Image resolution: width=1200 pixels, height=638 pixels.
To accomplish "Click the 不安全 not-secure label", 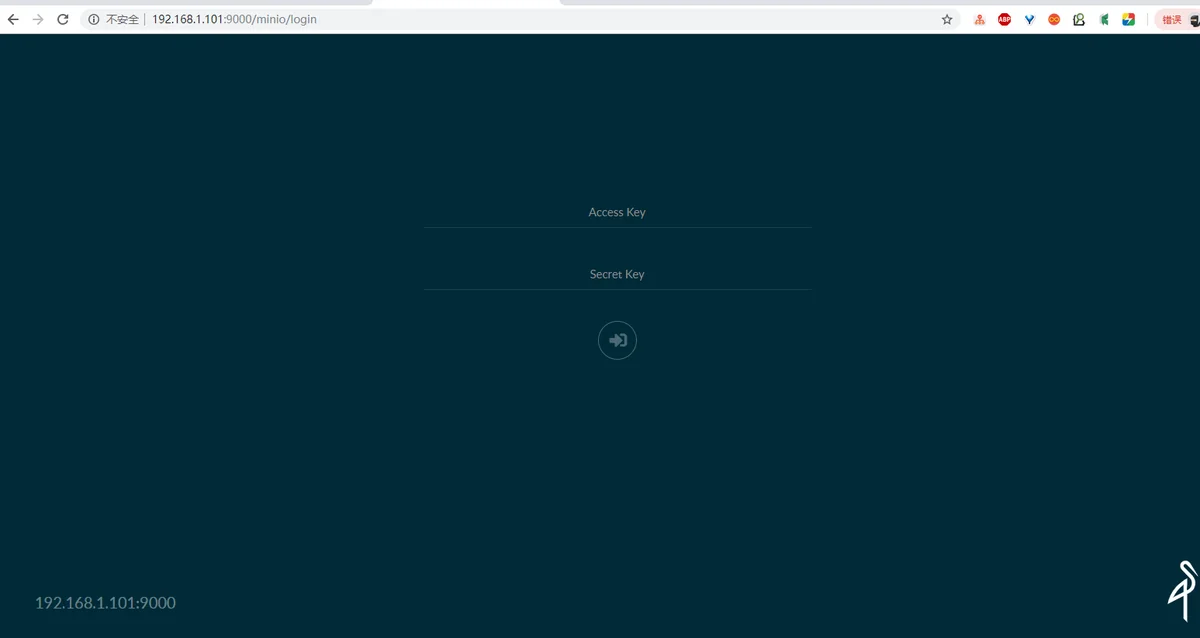I will [122, 19].
